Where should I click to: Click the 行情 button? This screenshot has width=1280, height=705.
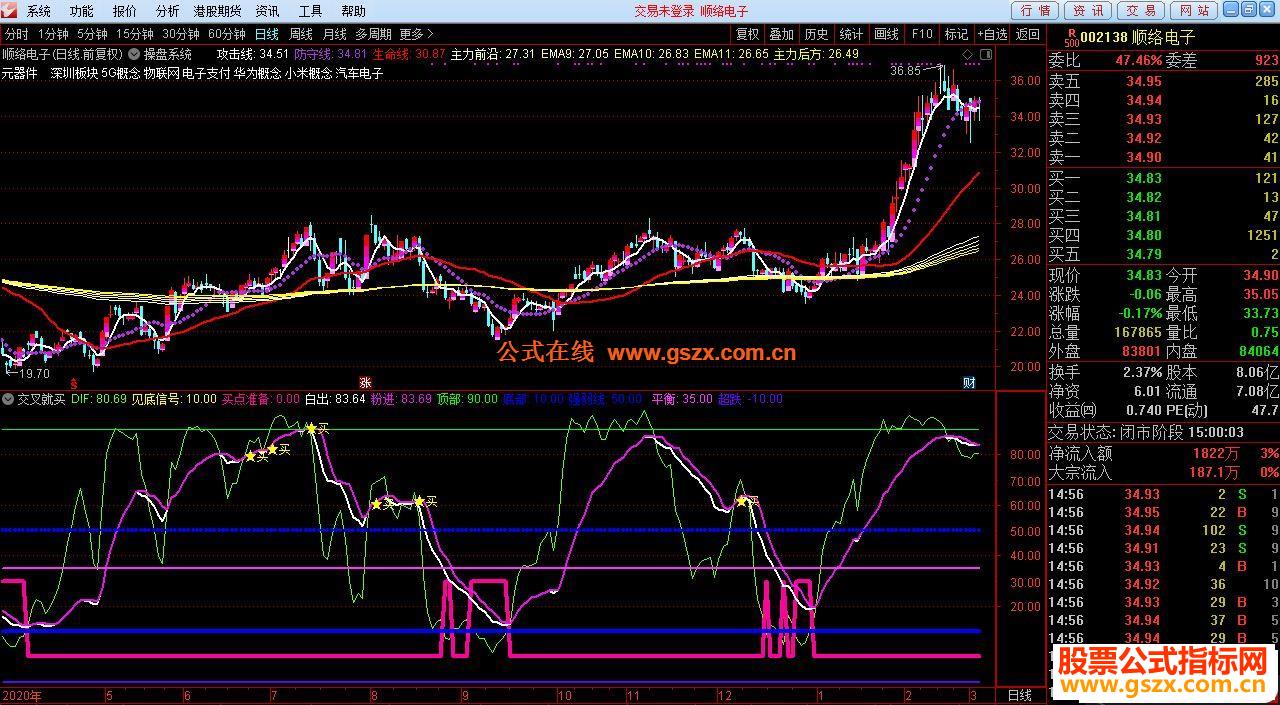click(x=1036, y=10)
